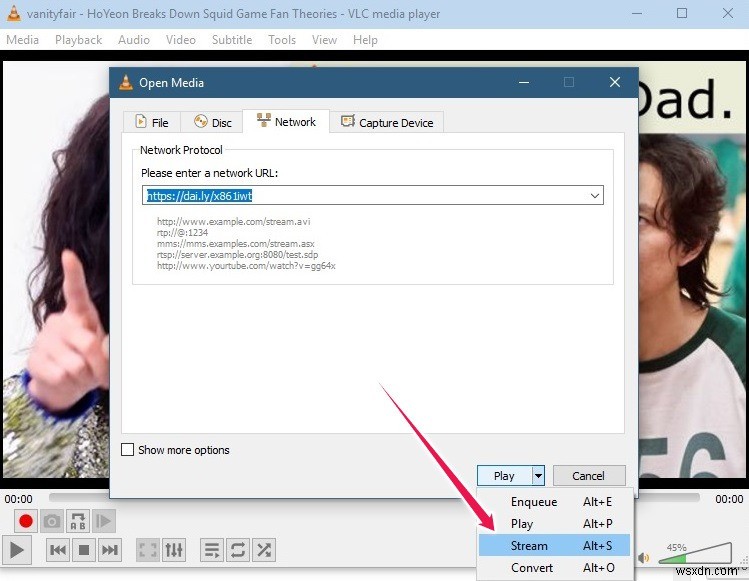Screen dimensions: 749x581
Task: Click the frame-by-frame button
Action: click(103, 521)
